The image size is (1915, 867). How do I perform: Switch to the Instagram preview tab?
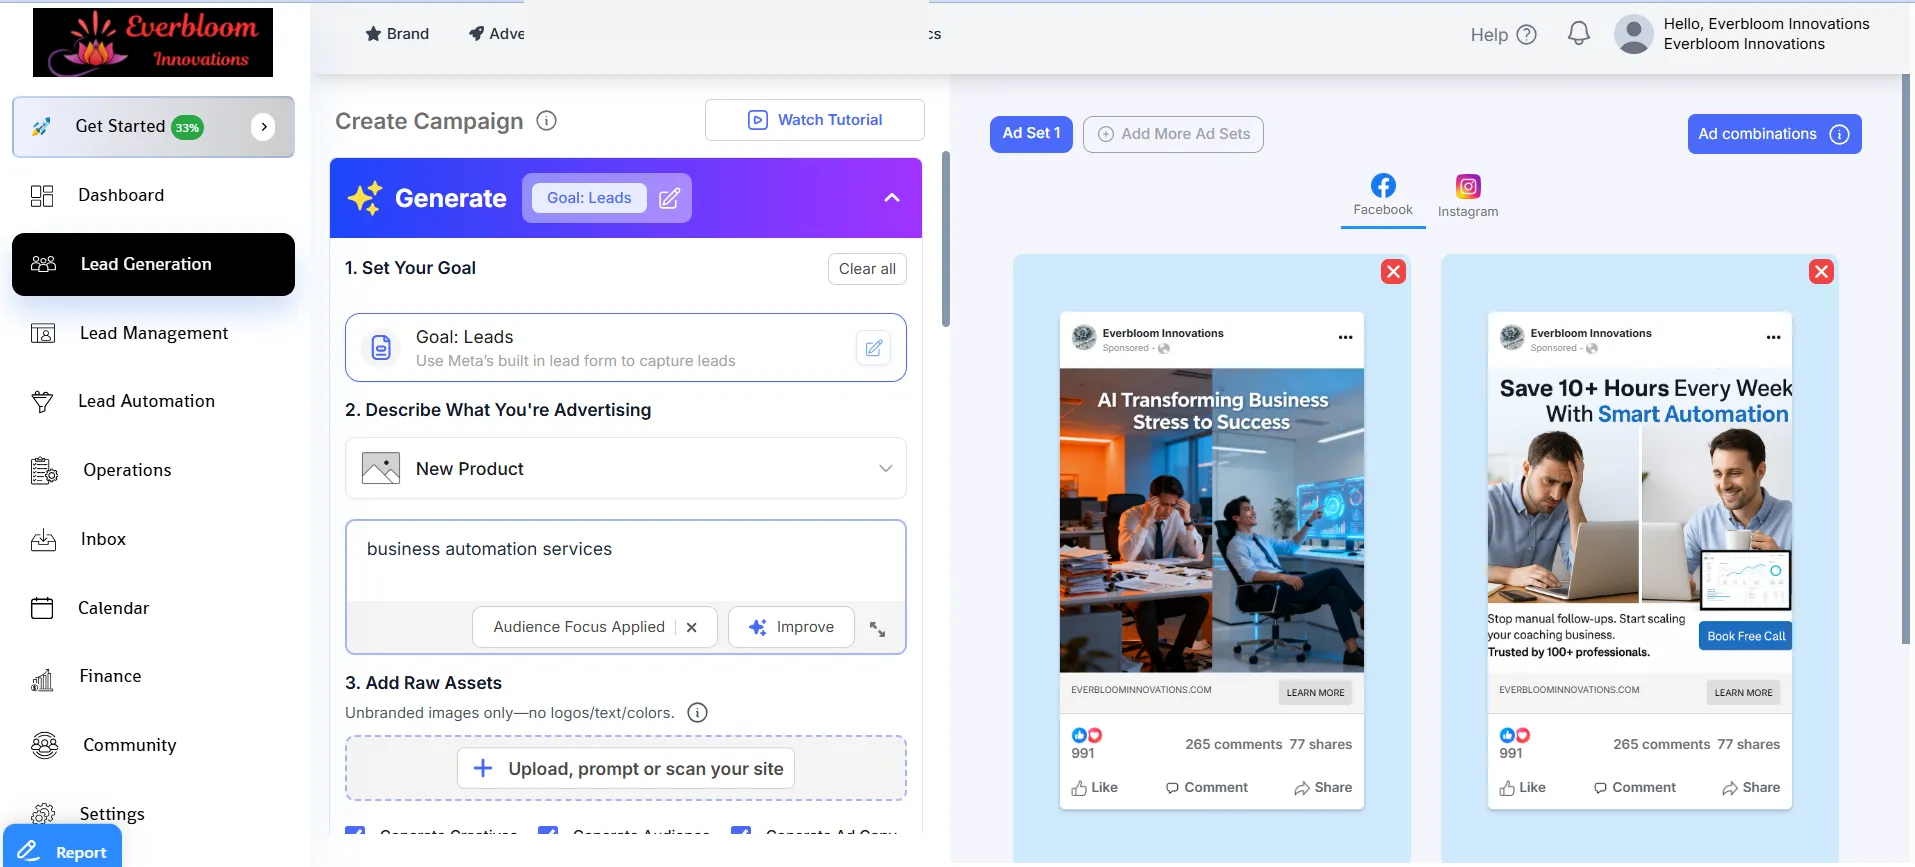point(1467,196)
